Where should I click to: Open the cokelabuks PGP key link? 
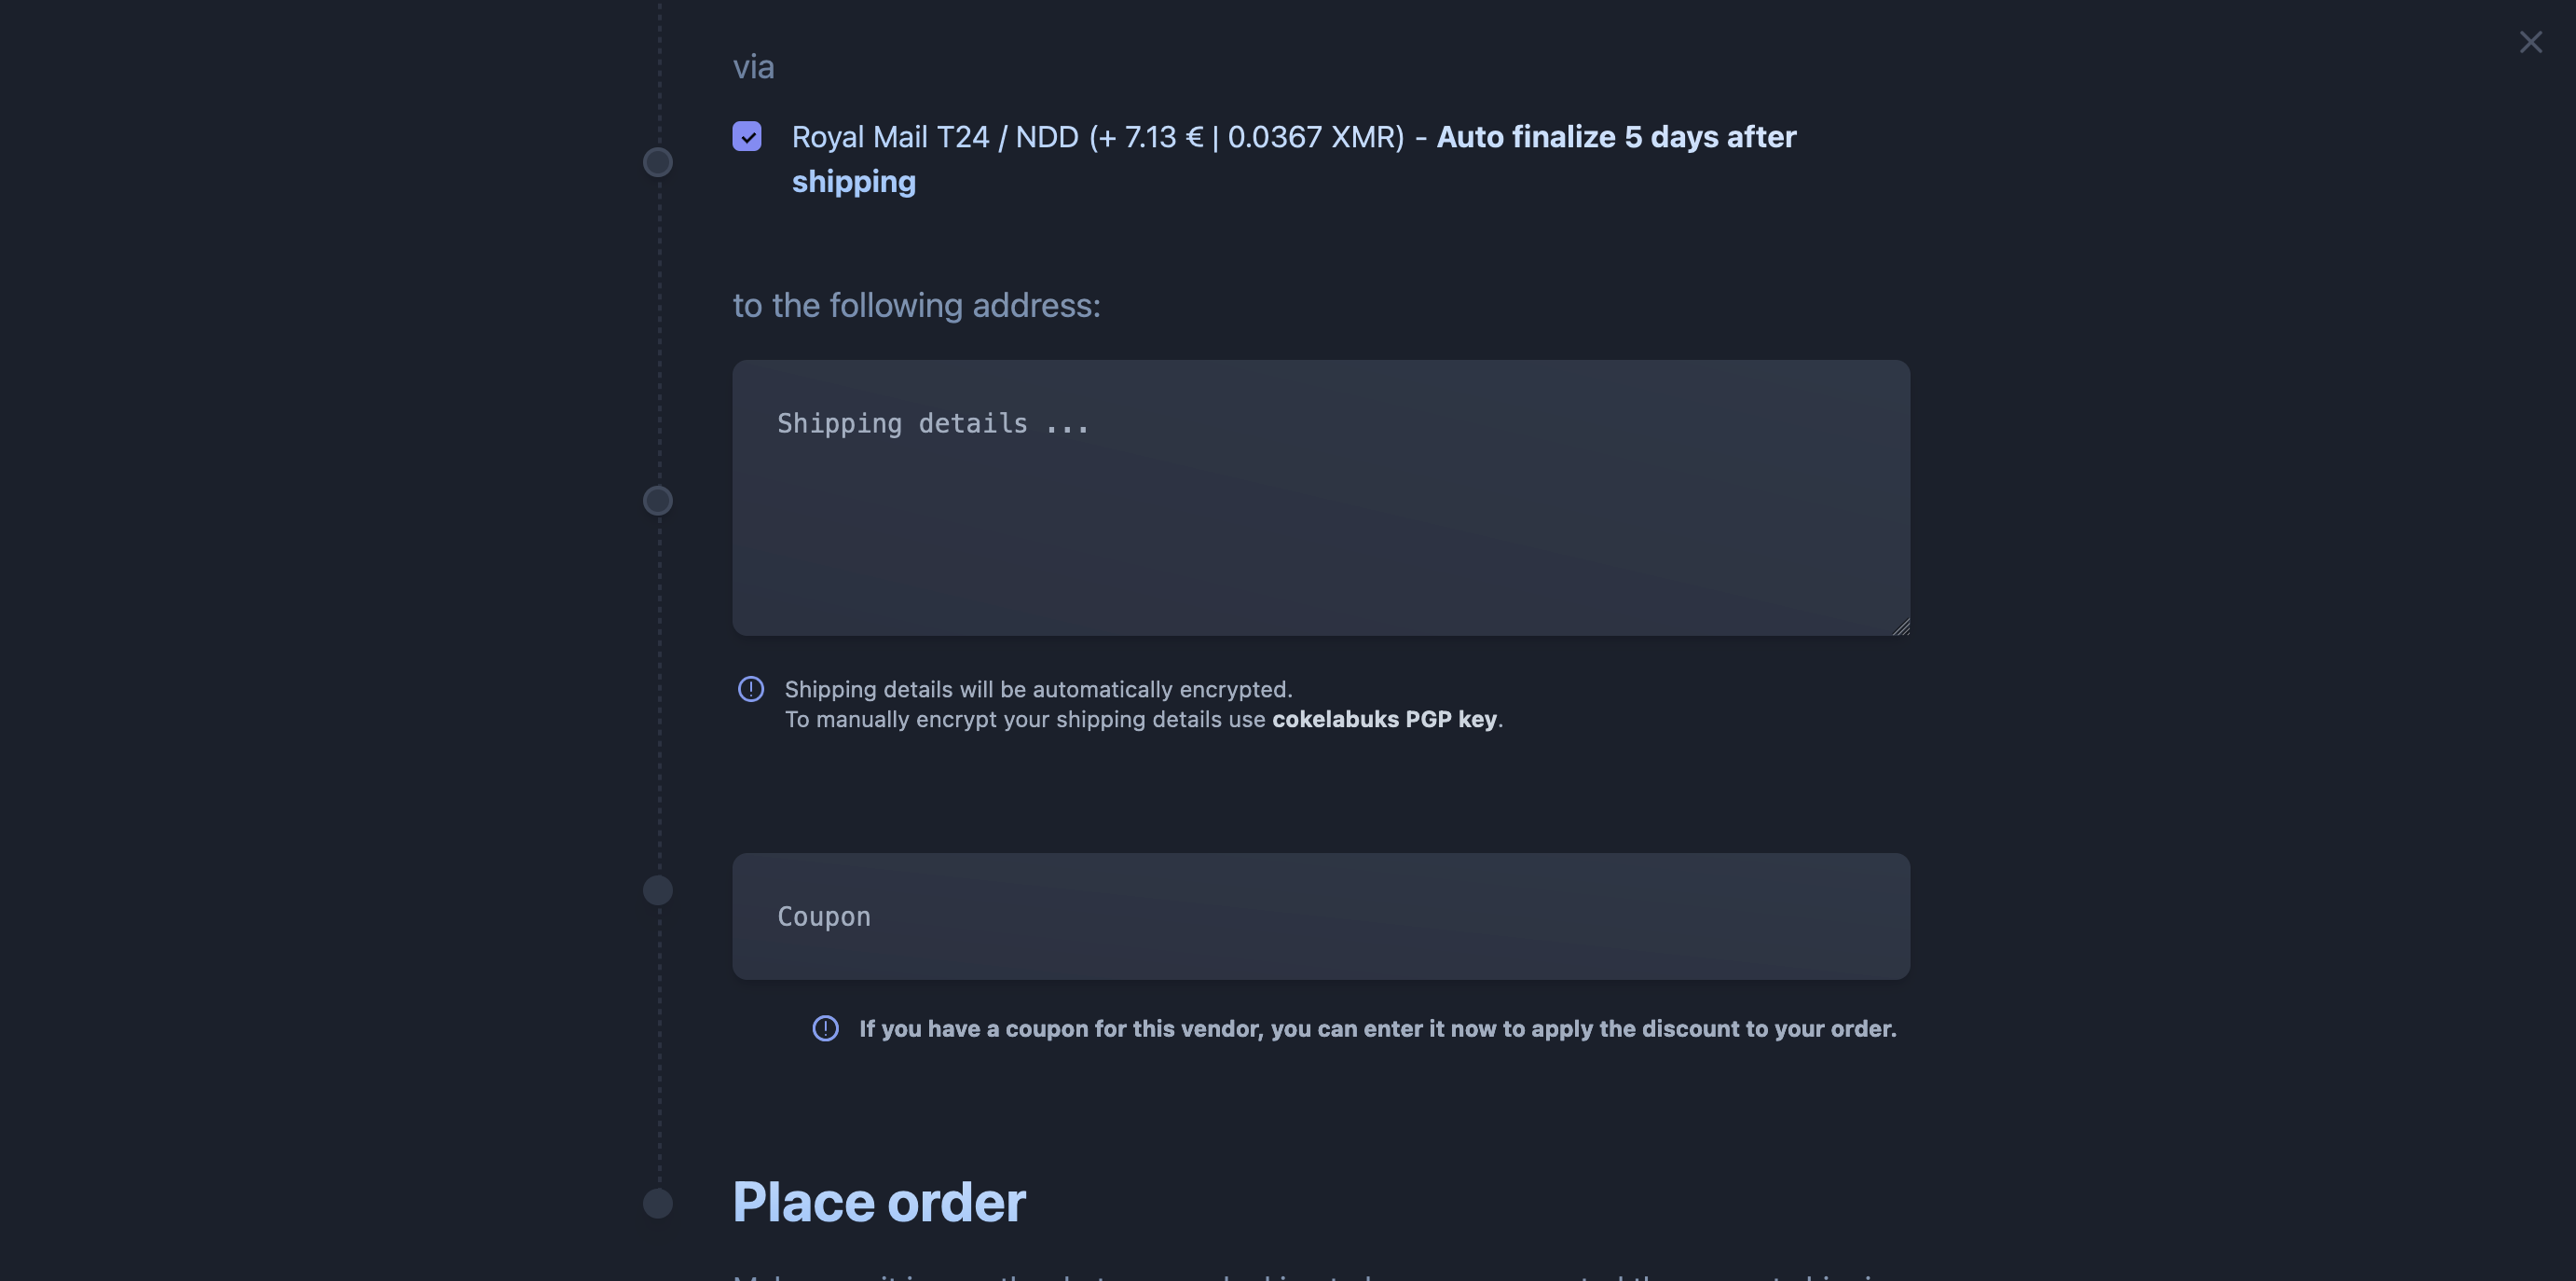[x=1385, y=719]
